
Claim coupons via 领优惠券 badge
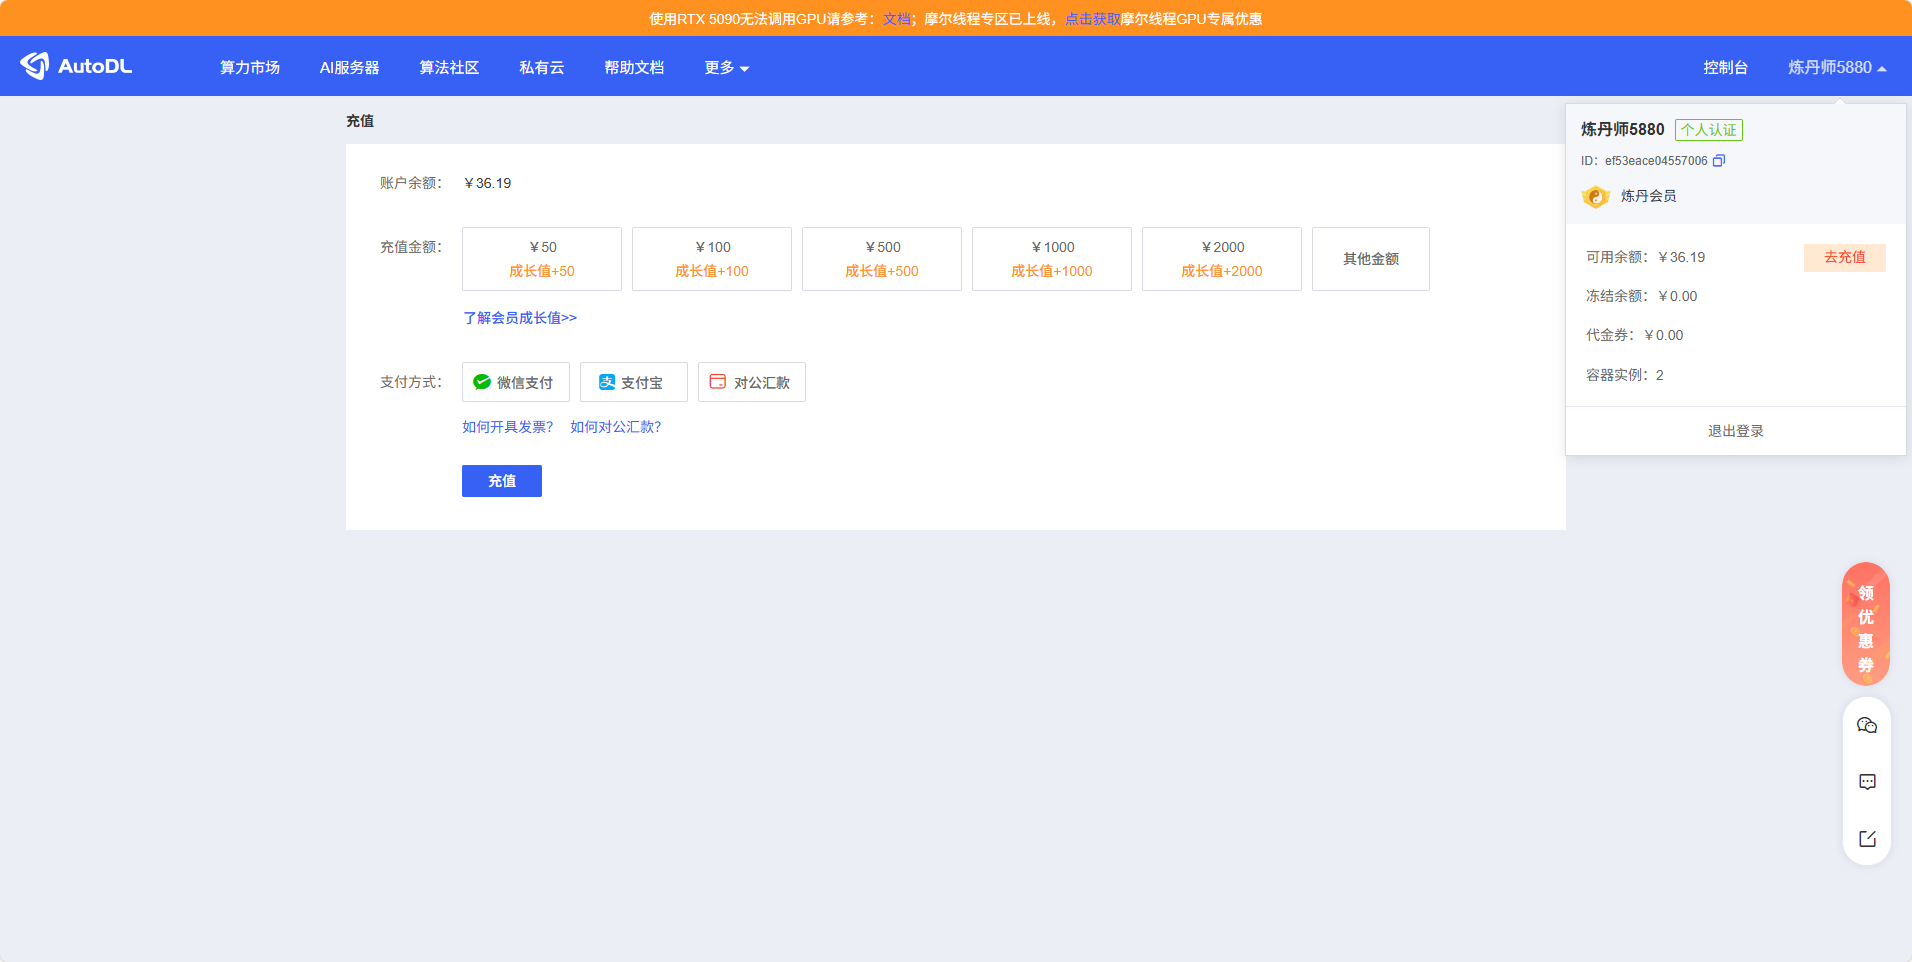(1866, 625)
